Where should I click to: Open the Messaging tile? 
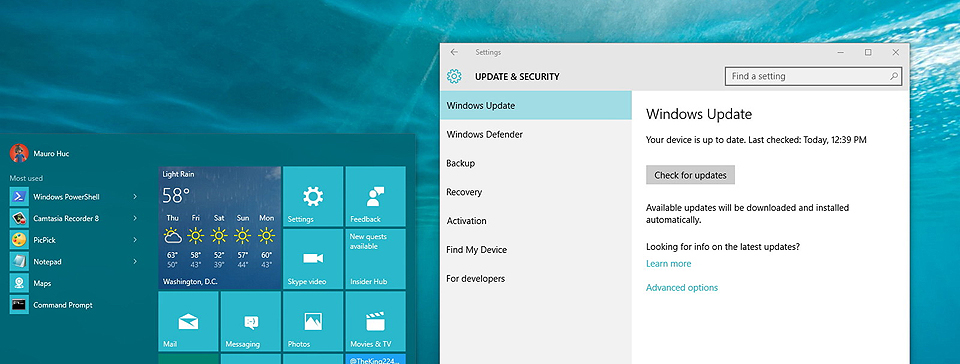(x=250, y=321)
